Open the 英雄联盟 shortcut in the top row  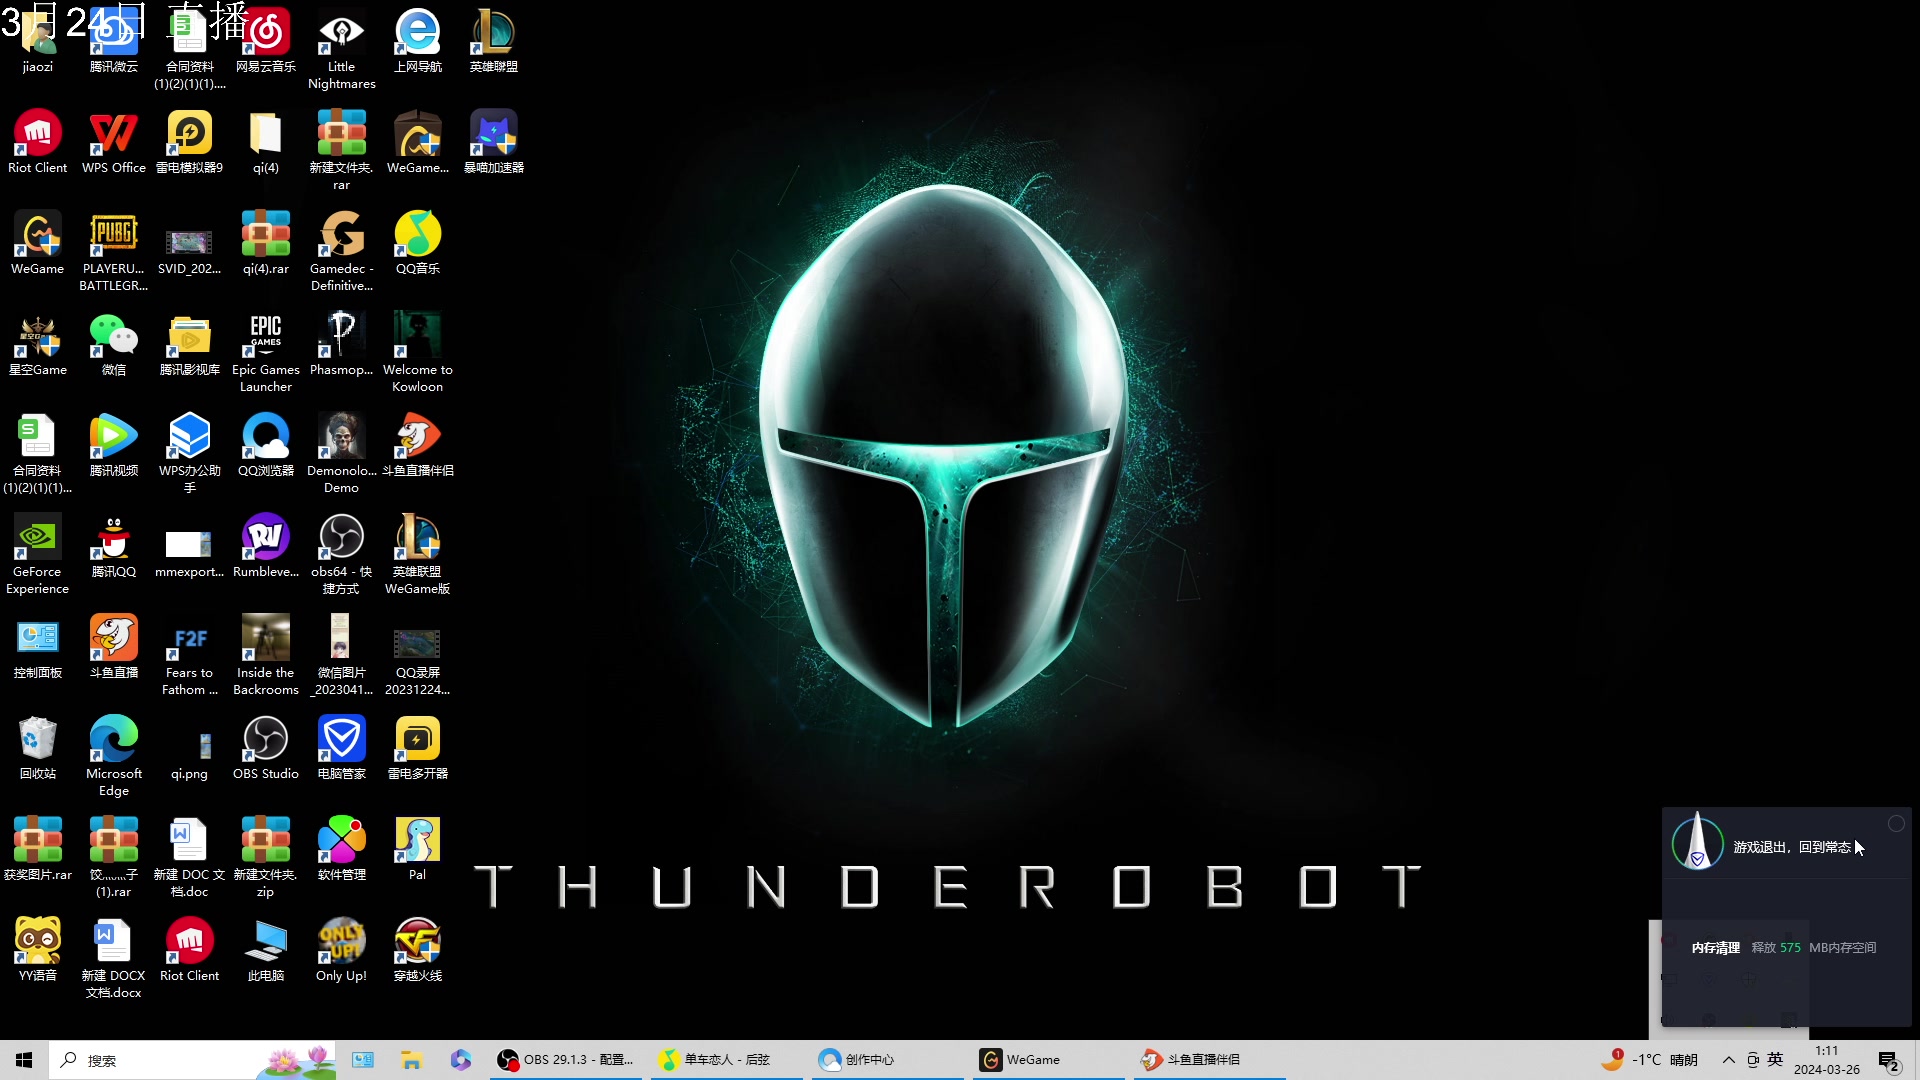(x=494, y=42)
